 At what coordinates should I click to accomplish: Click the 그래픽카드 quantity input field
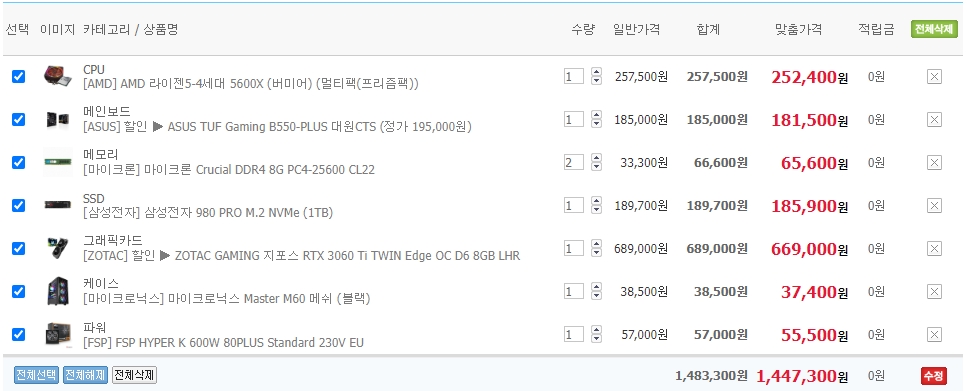573,249
